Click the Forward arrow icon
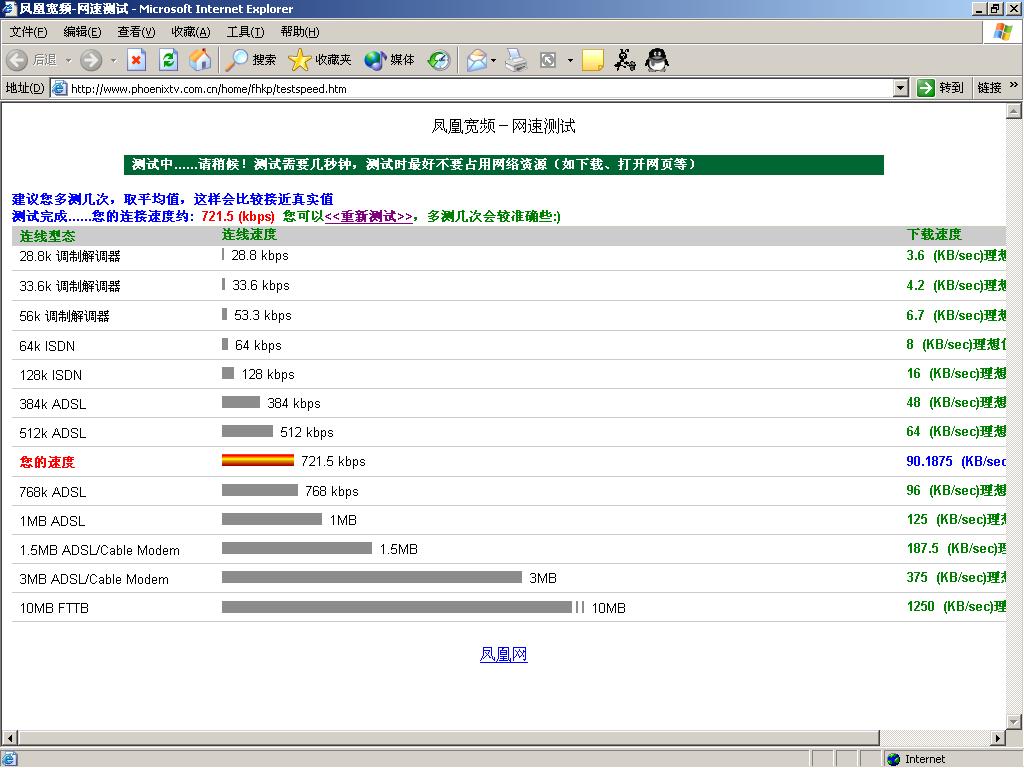Image resolution: width=1024 pixels, height=768 pixels. pyautogui.click(x=91, y=60)
